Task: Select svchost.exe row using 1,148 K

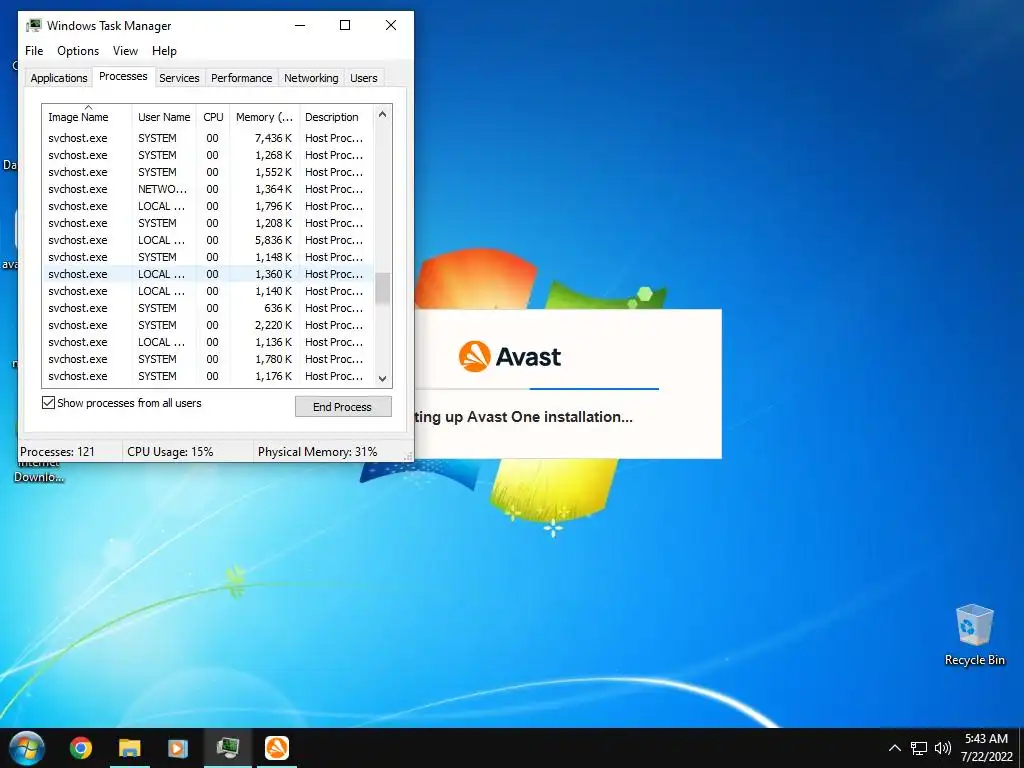Action: coord(208,257)
